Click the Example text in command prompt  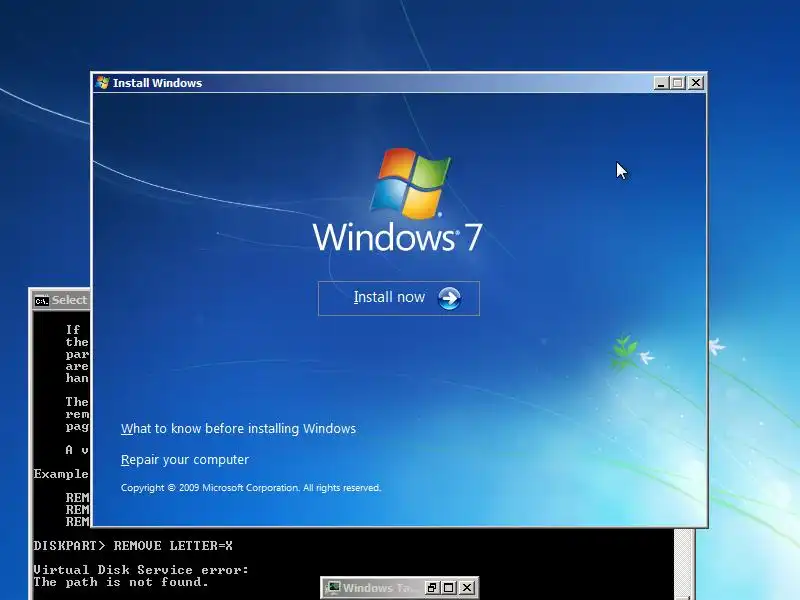coord(61,474)
